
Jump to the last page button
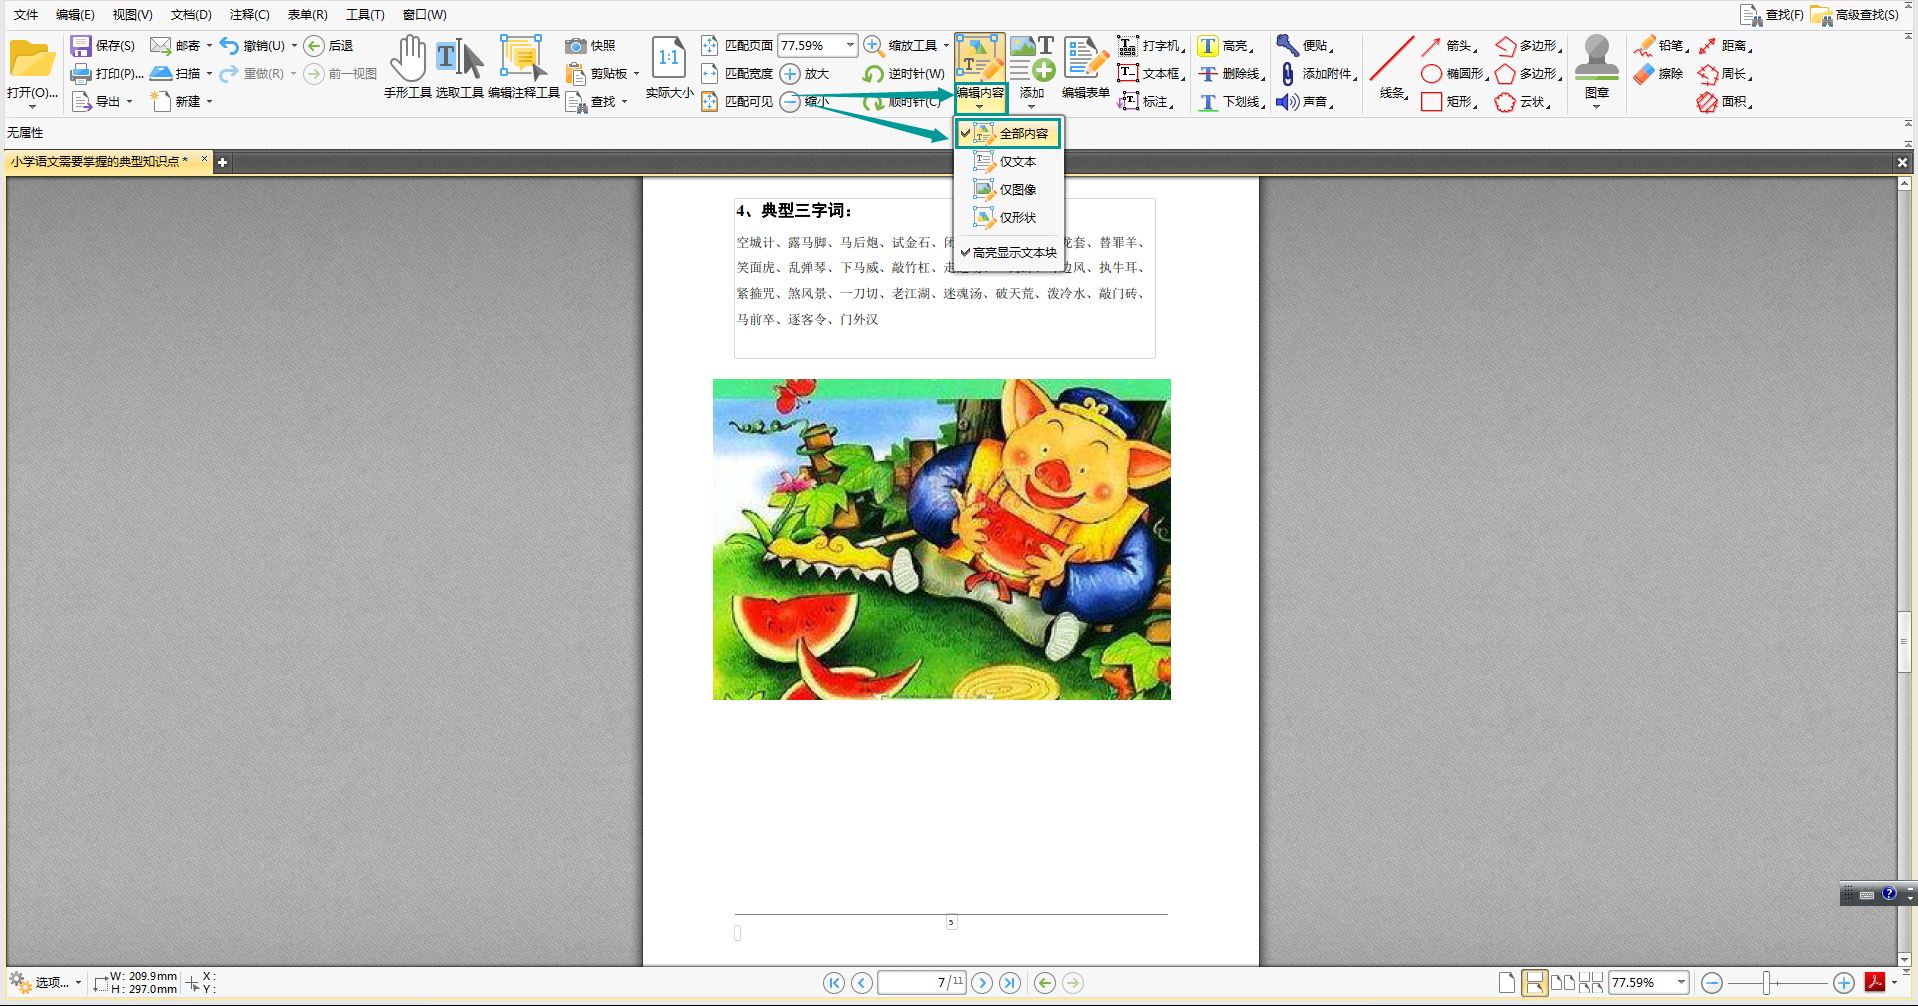click(1011, 983)
